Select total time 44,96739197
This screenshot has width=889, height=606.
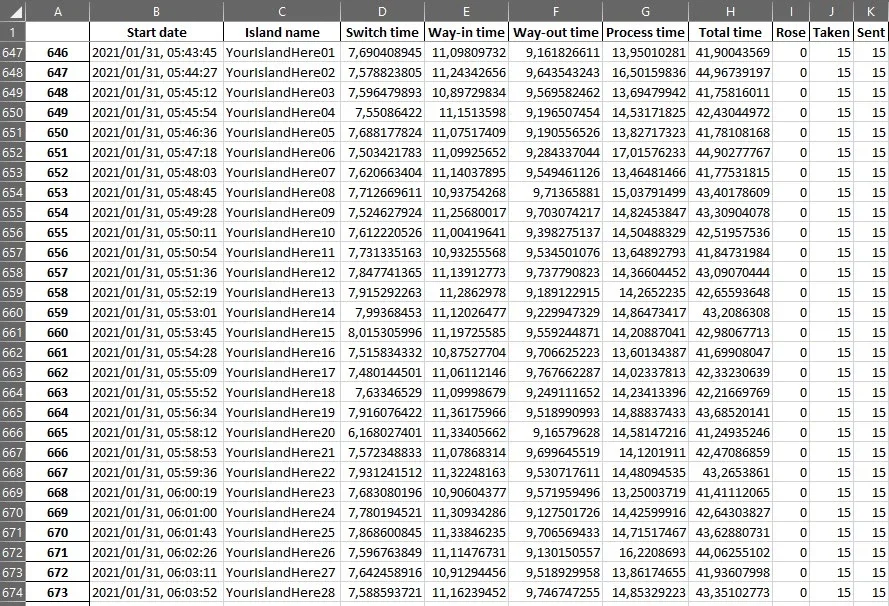[x=730, y=73]
